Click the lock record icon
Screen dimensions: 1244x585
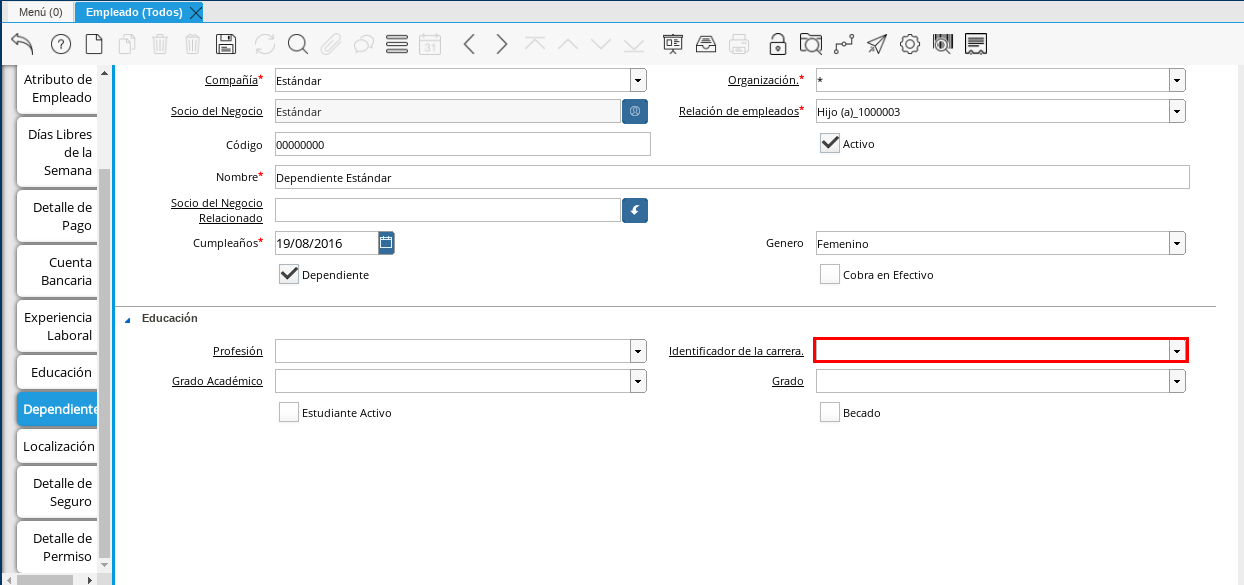(x=777, y=44)
